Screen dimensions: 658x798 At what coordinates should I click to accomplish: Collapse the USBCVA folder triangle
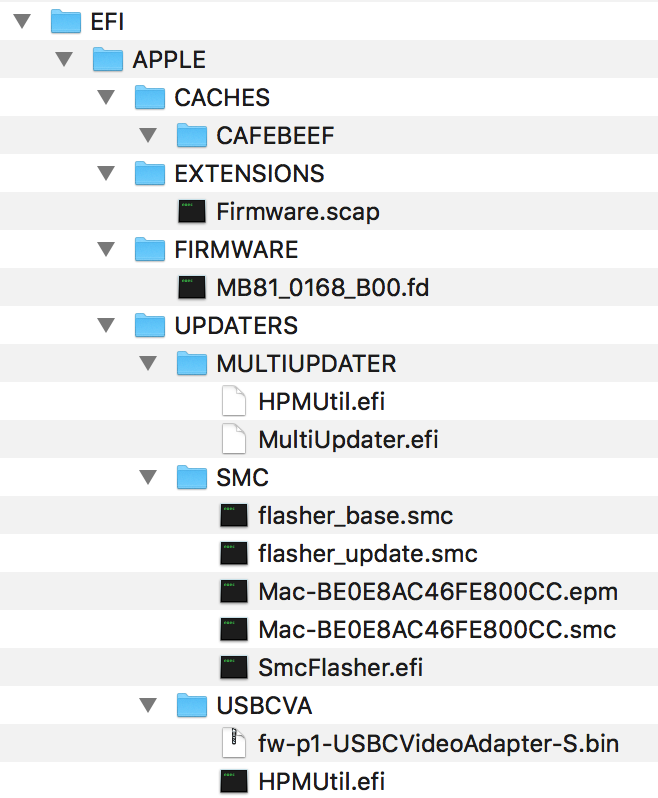click(x=149, y=706)
